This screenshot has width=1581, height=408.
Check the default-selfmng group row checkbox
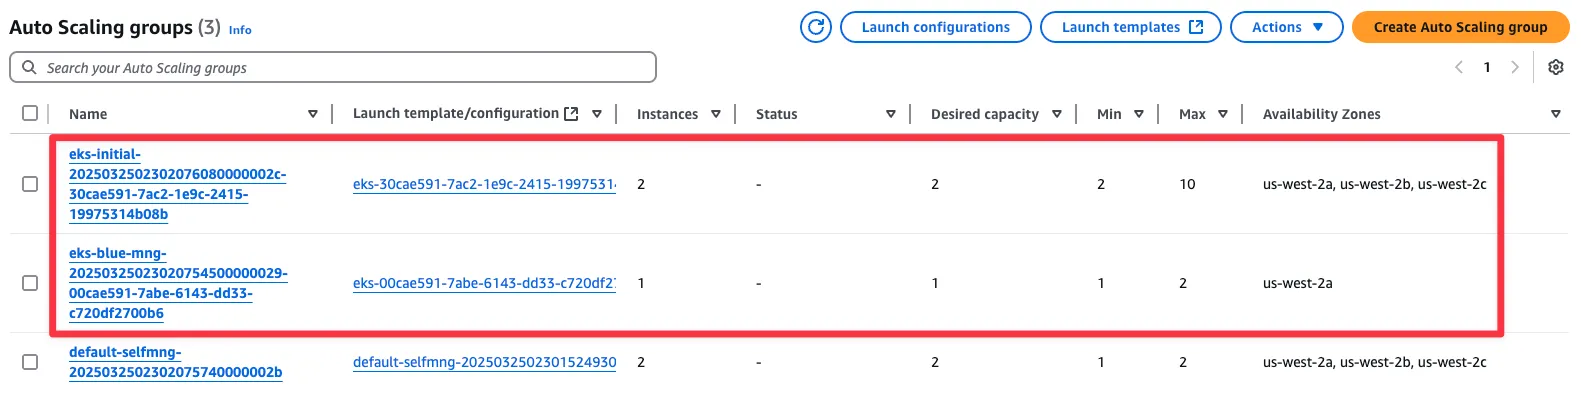pyautogui.click(x=30, y=362)
